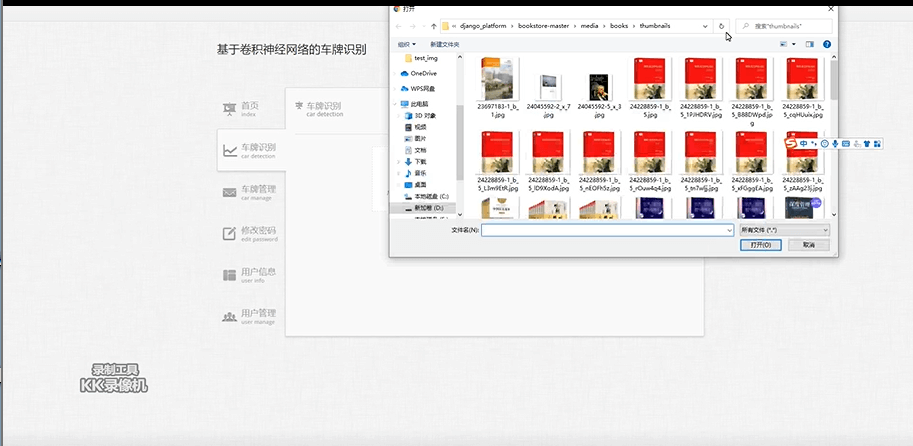Collapse the 此电脑 tree node
Screen dimensions: 913x446
click(x=395, y=104)
